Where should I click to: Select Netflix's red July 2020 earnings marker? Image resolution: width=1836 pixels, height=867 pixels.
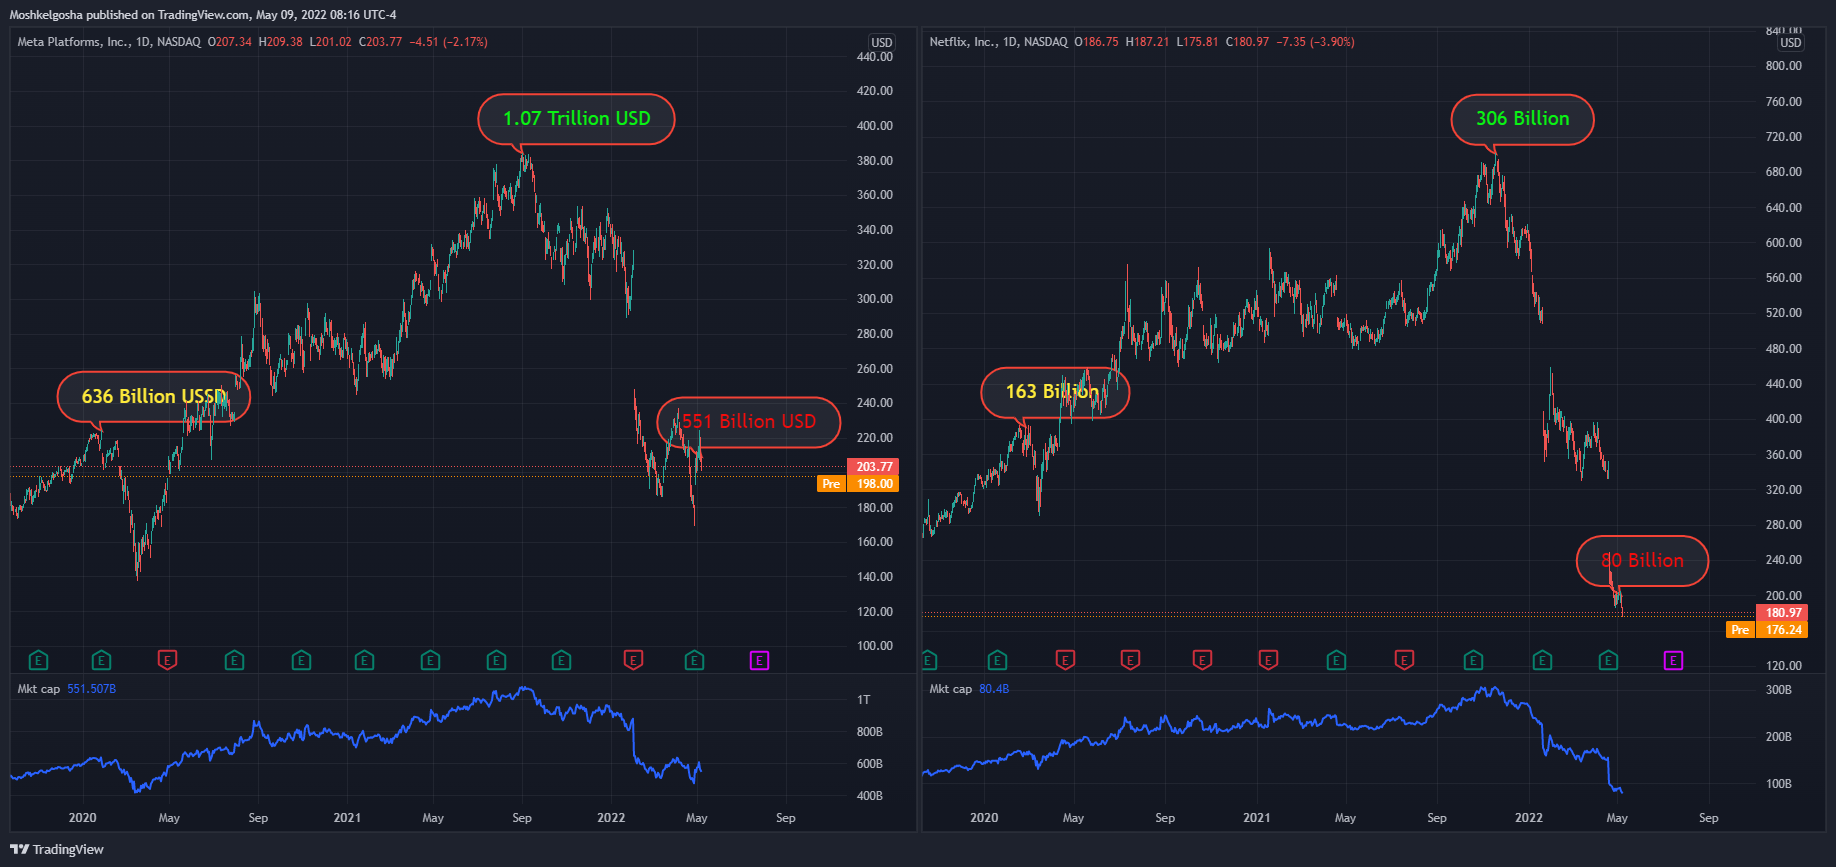click(1130, 660)
